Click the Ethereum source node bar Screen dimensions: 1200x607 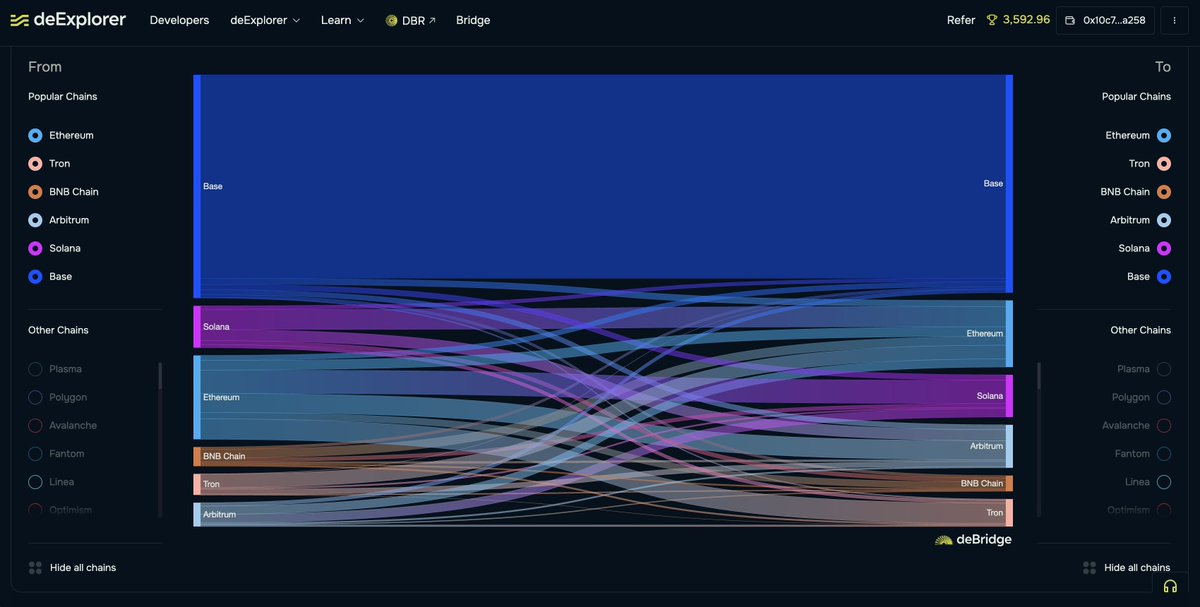point(197,397)
